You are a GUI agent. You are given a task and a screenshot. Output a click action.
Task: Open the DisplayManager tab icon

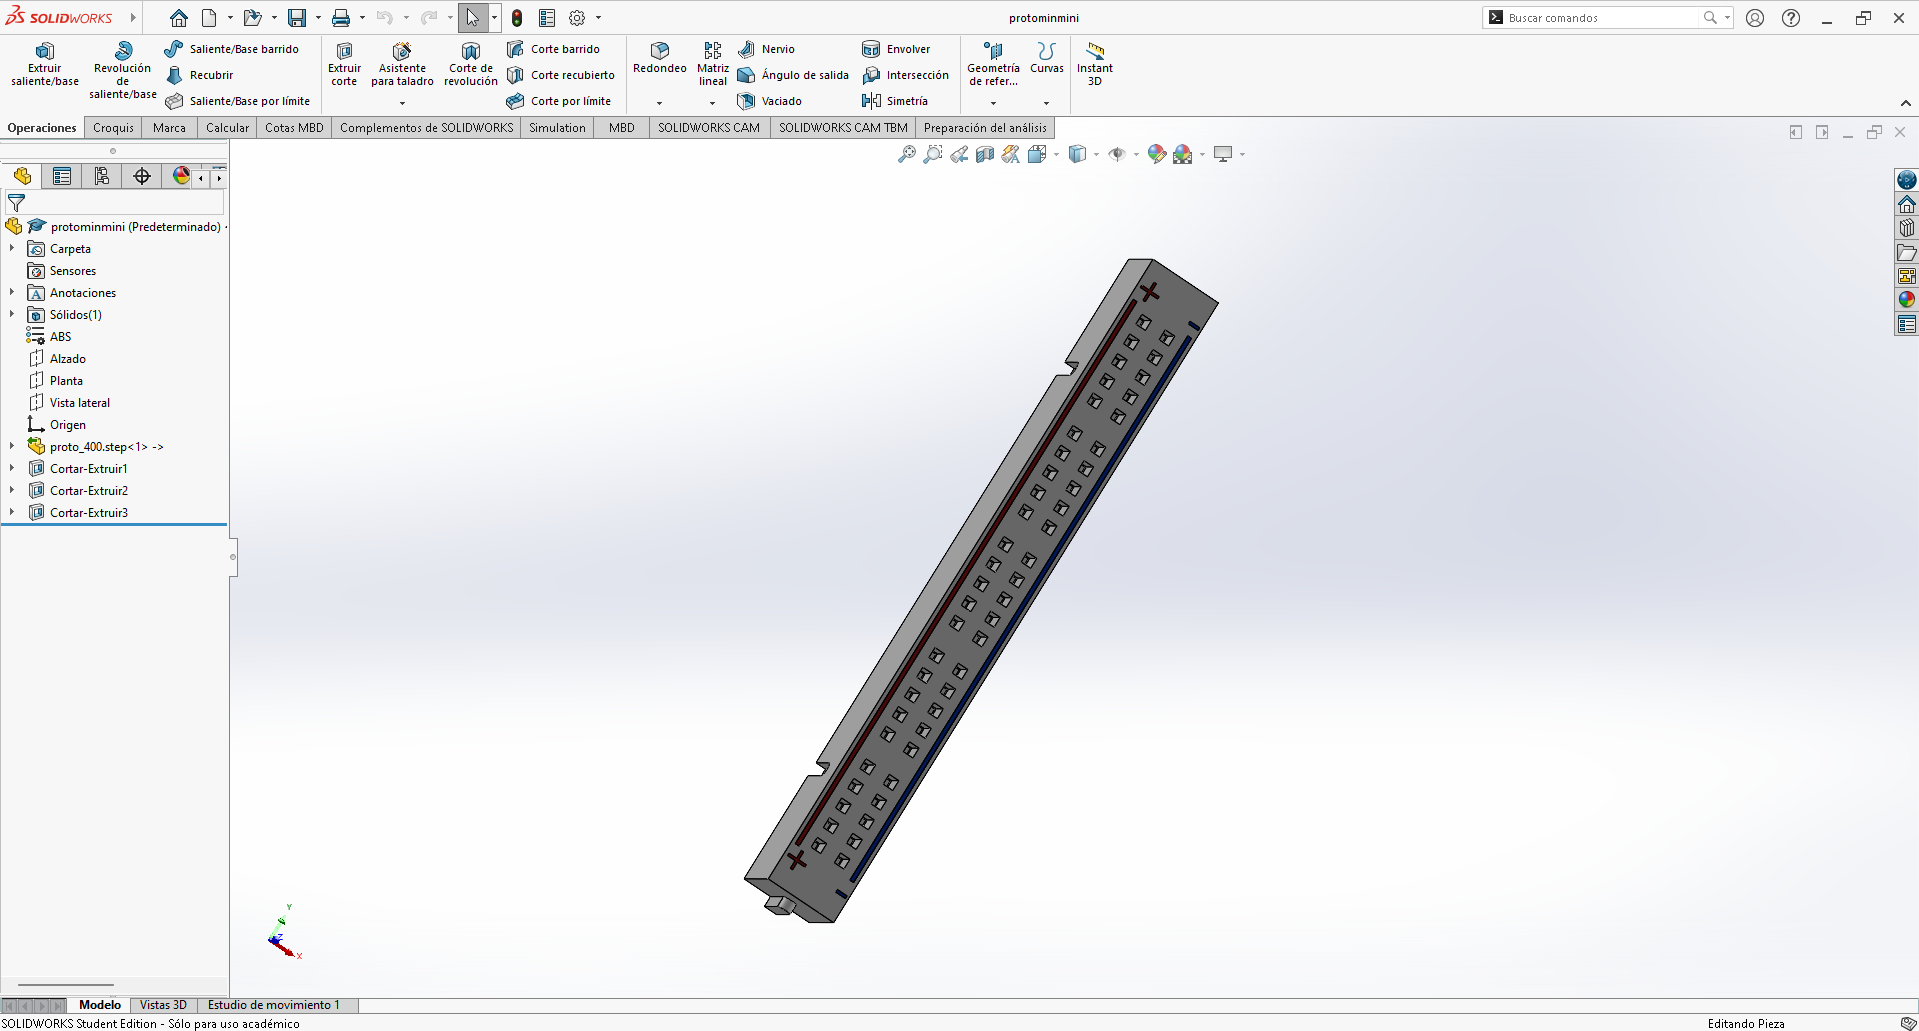coord(181,177)
